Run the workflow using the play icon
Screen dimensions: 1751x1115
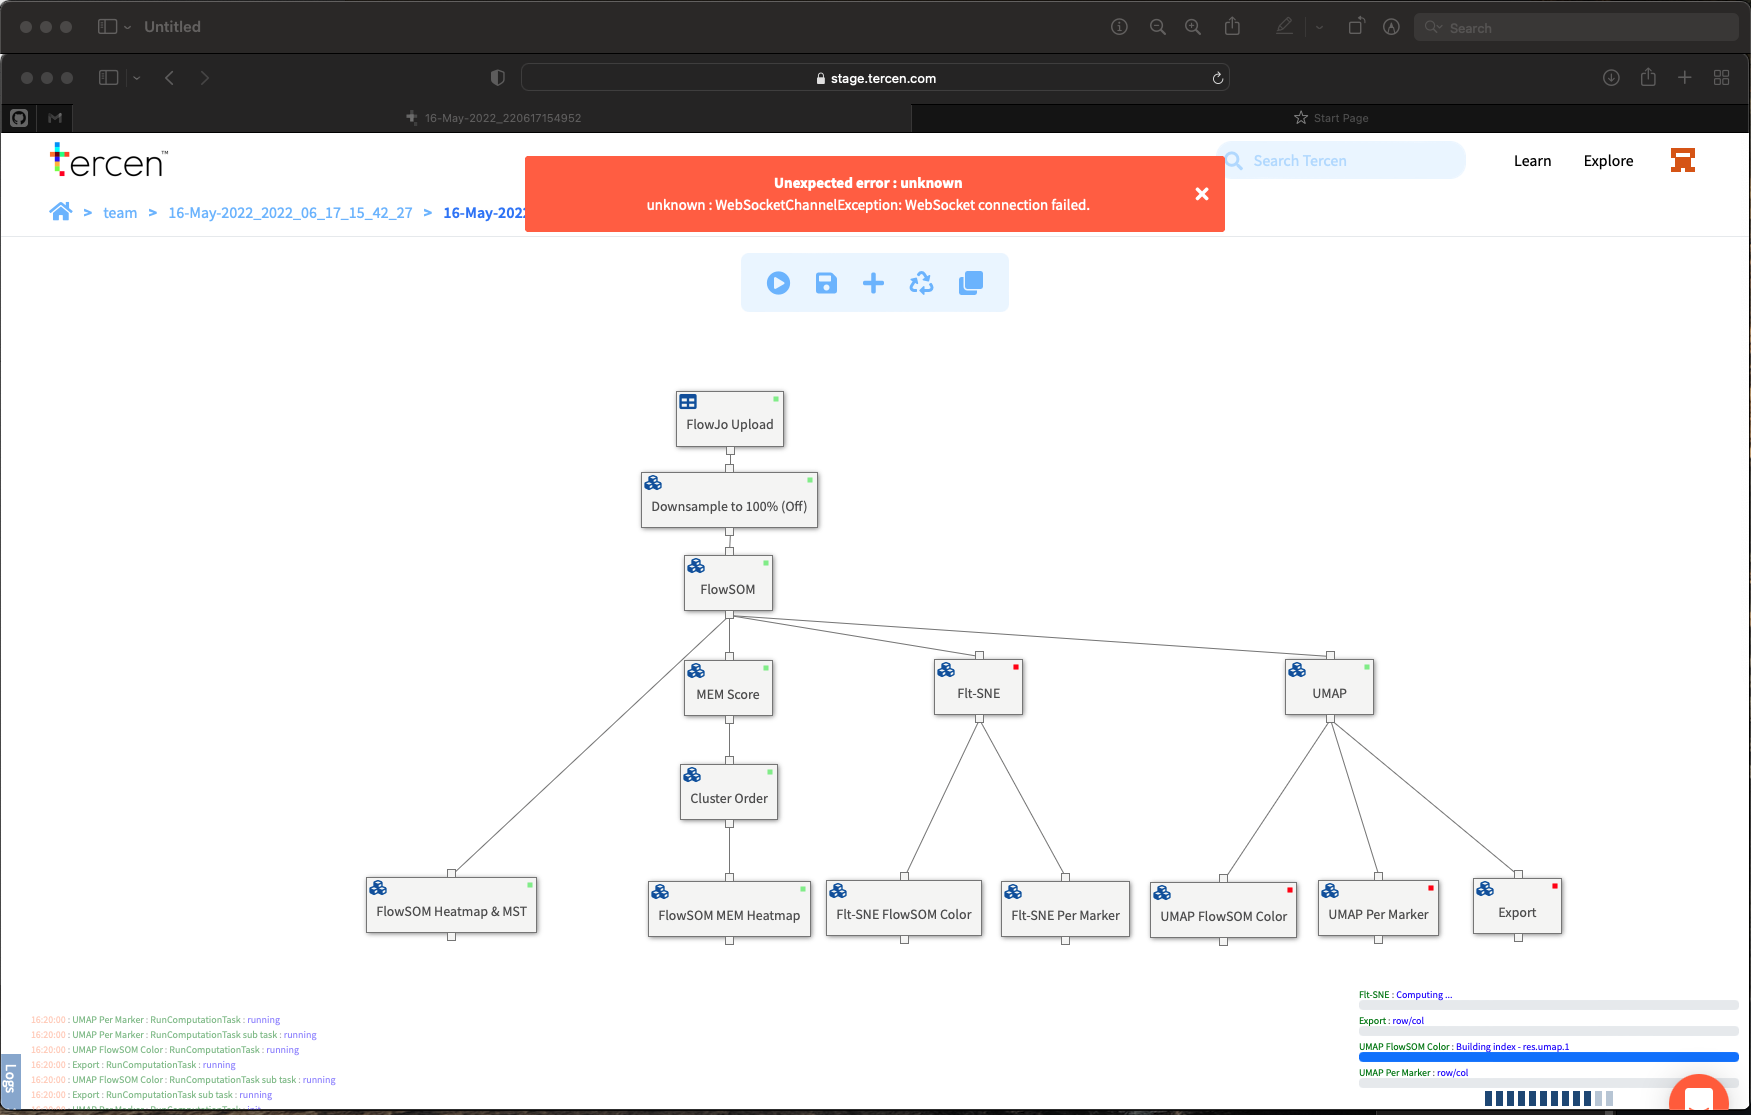click(779, 283)
